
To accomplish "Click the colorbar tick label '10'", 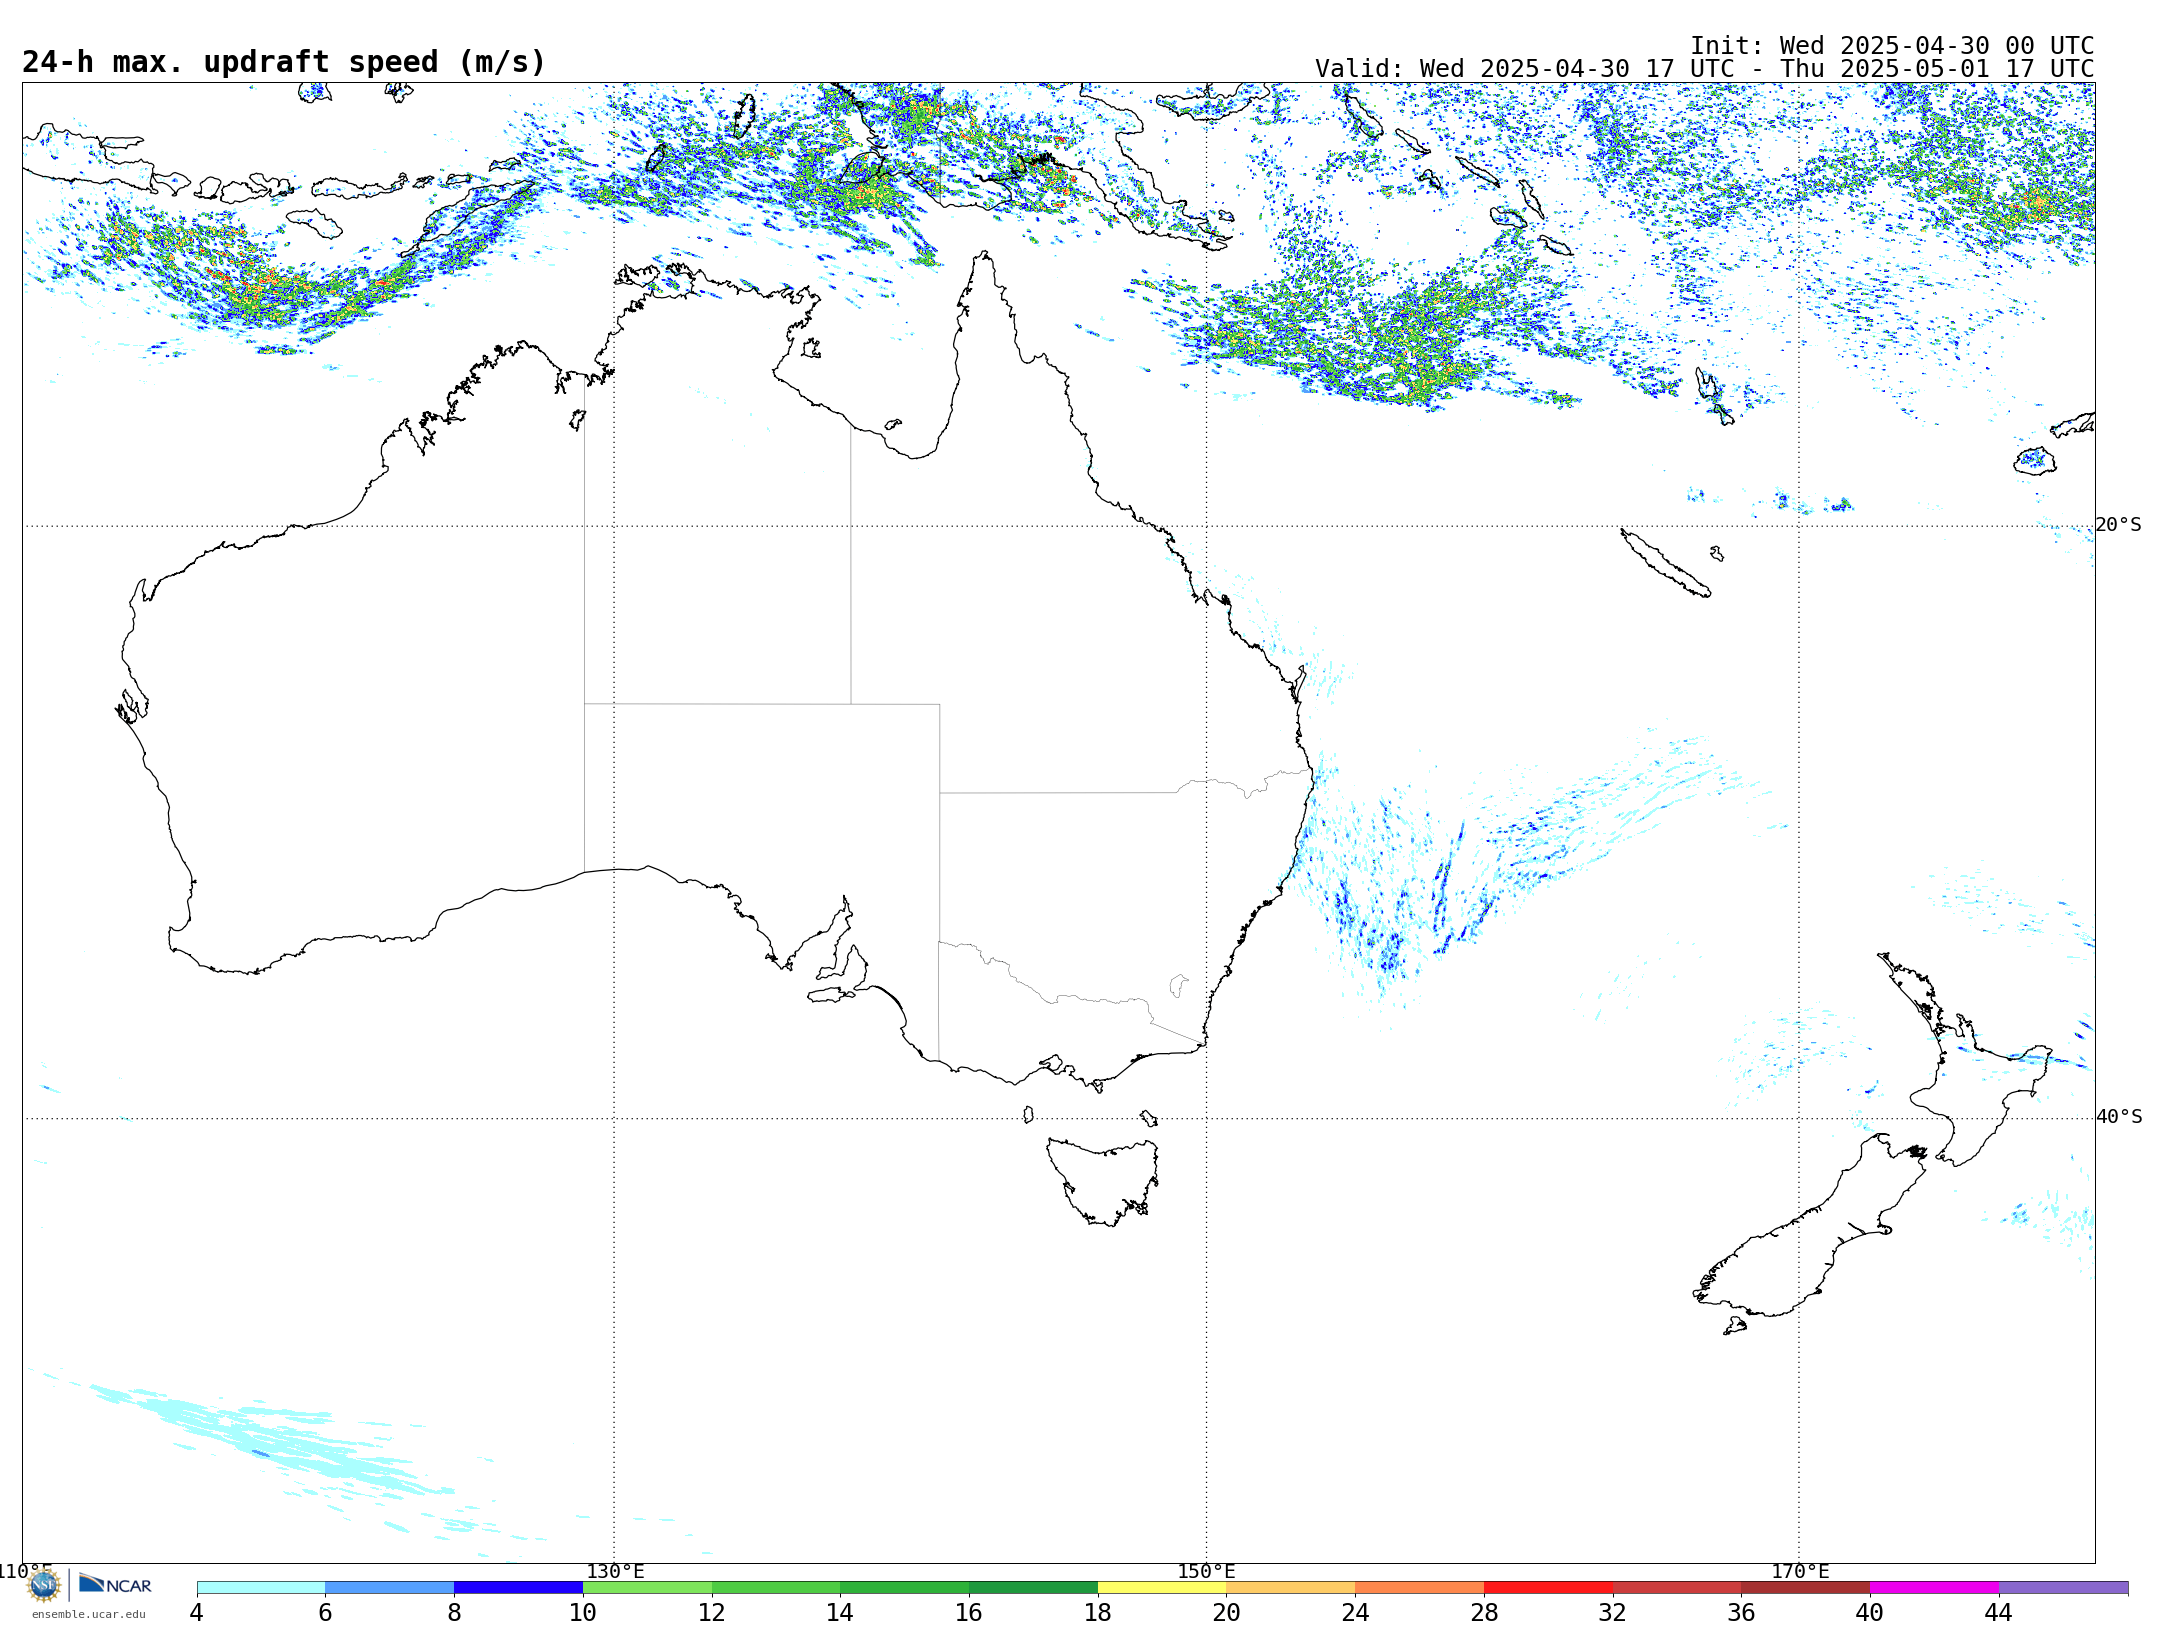I will click(x=583, y=1613).
